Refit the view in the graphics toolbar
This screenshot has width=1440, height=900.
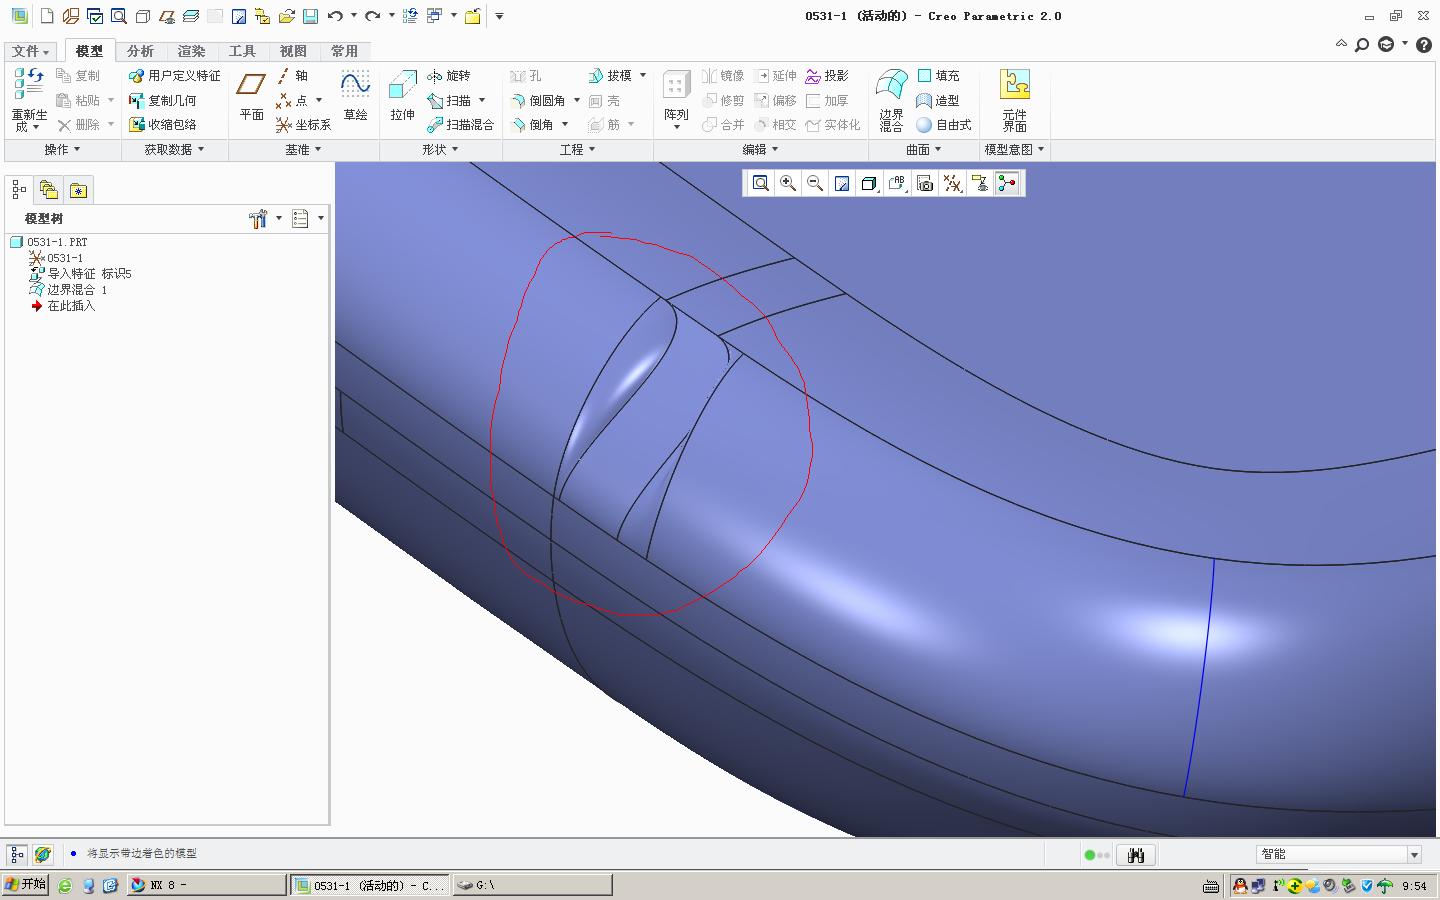tap(761, 183)
